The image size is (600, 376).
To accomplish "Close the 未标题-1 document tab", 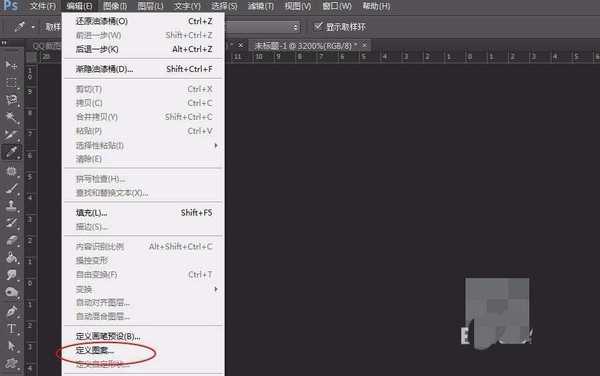I will (365, 45).
